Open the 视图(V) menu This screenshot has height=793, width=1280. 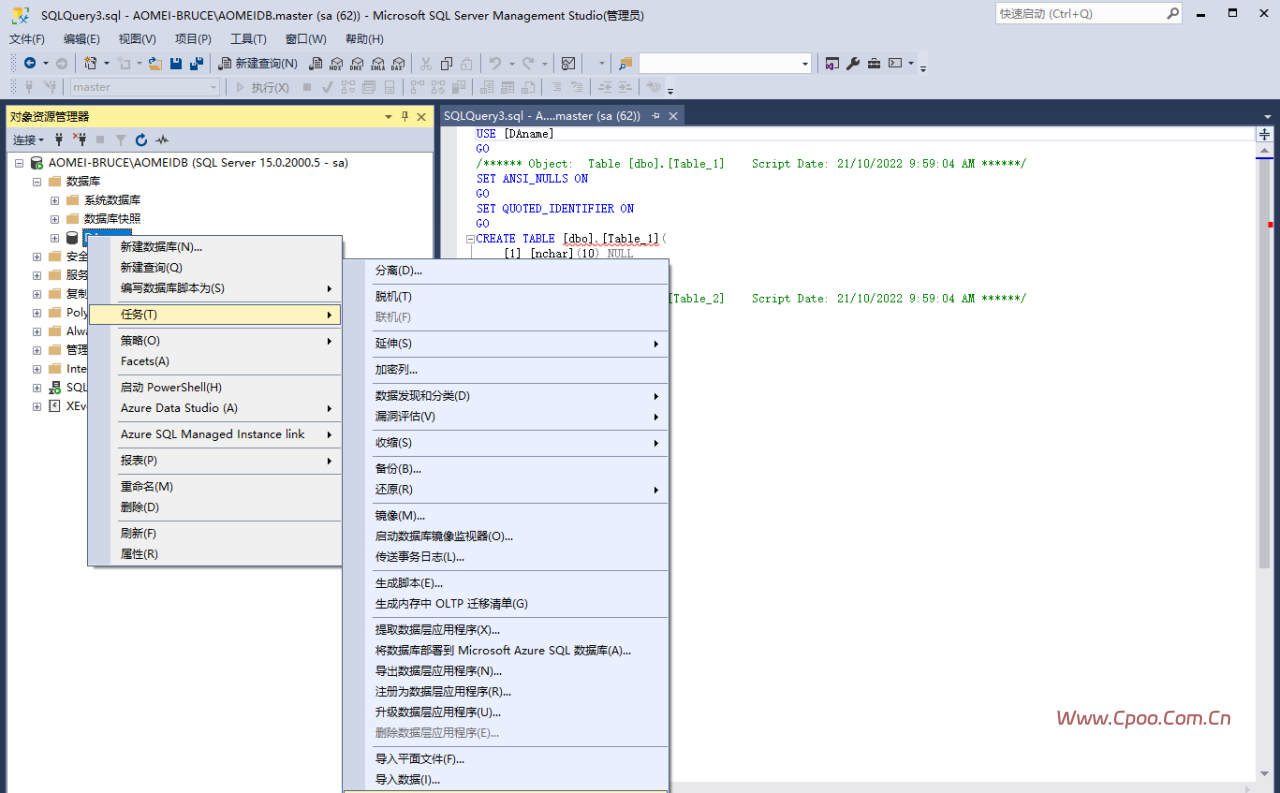tap(137, 39)
